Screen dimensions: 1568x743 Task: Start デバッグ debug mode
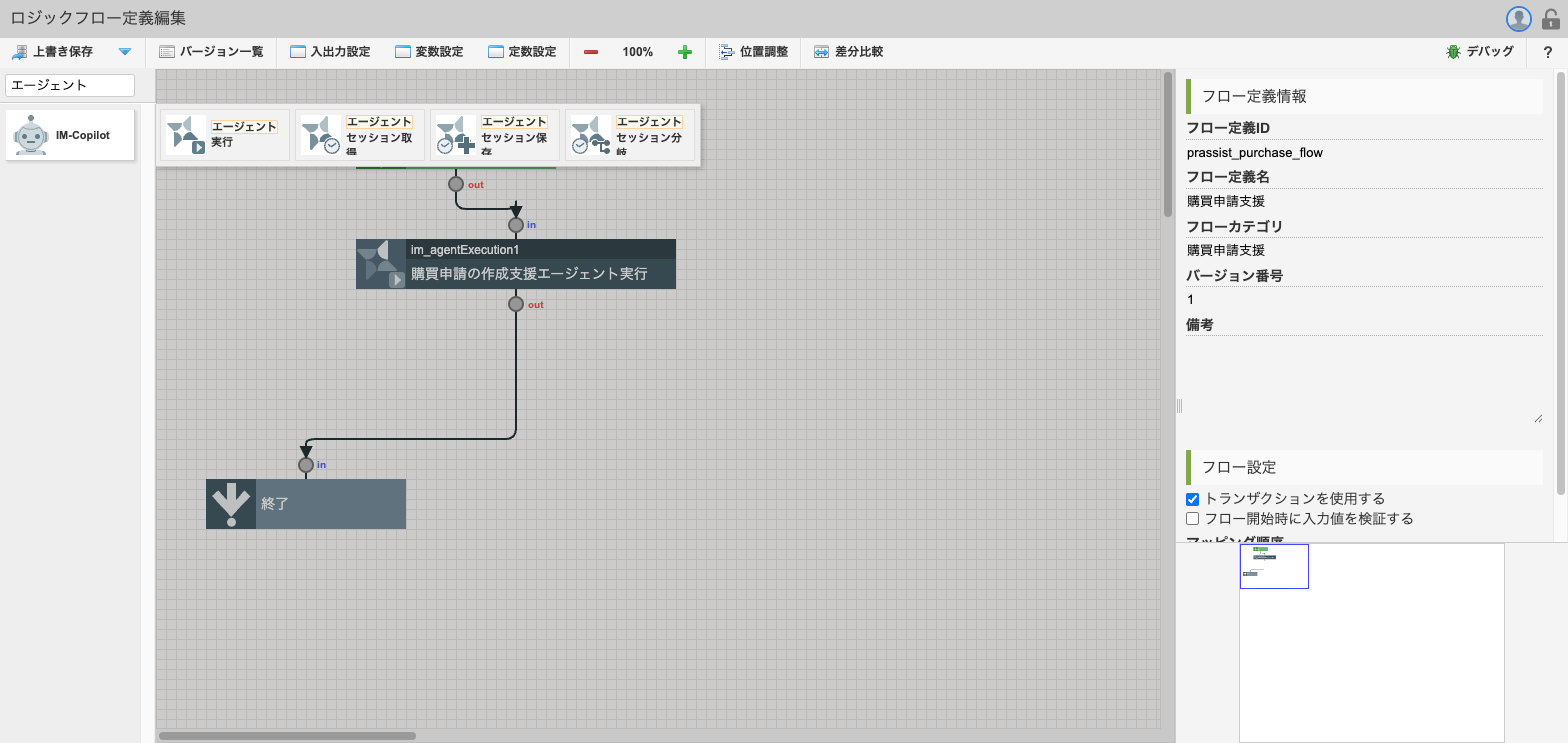coord(1480,52)
